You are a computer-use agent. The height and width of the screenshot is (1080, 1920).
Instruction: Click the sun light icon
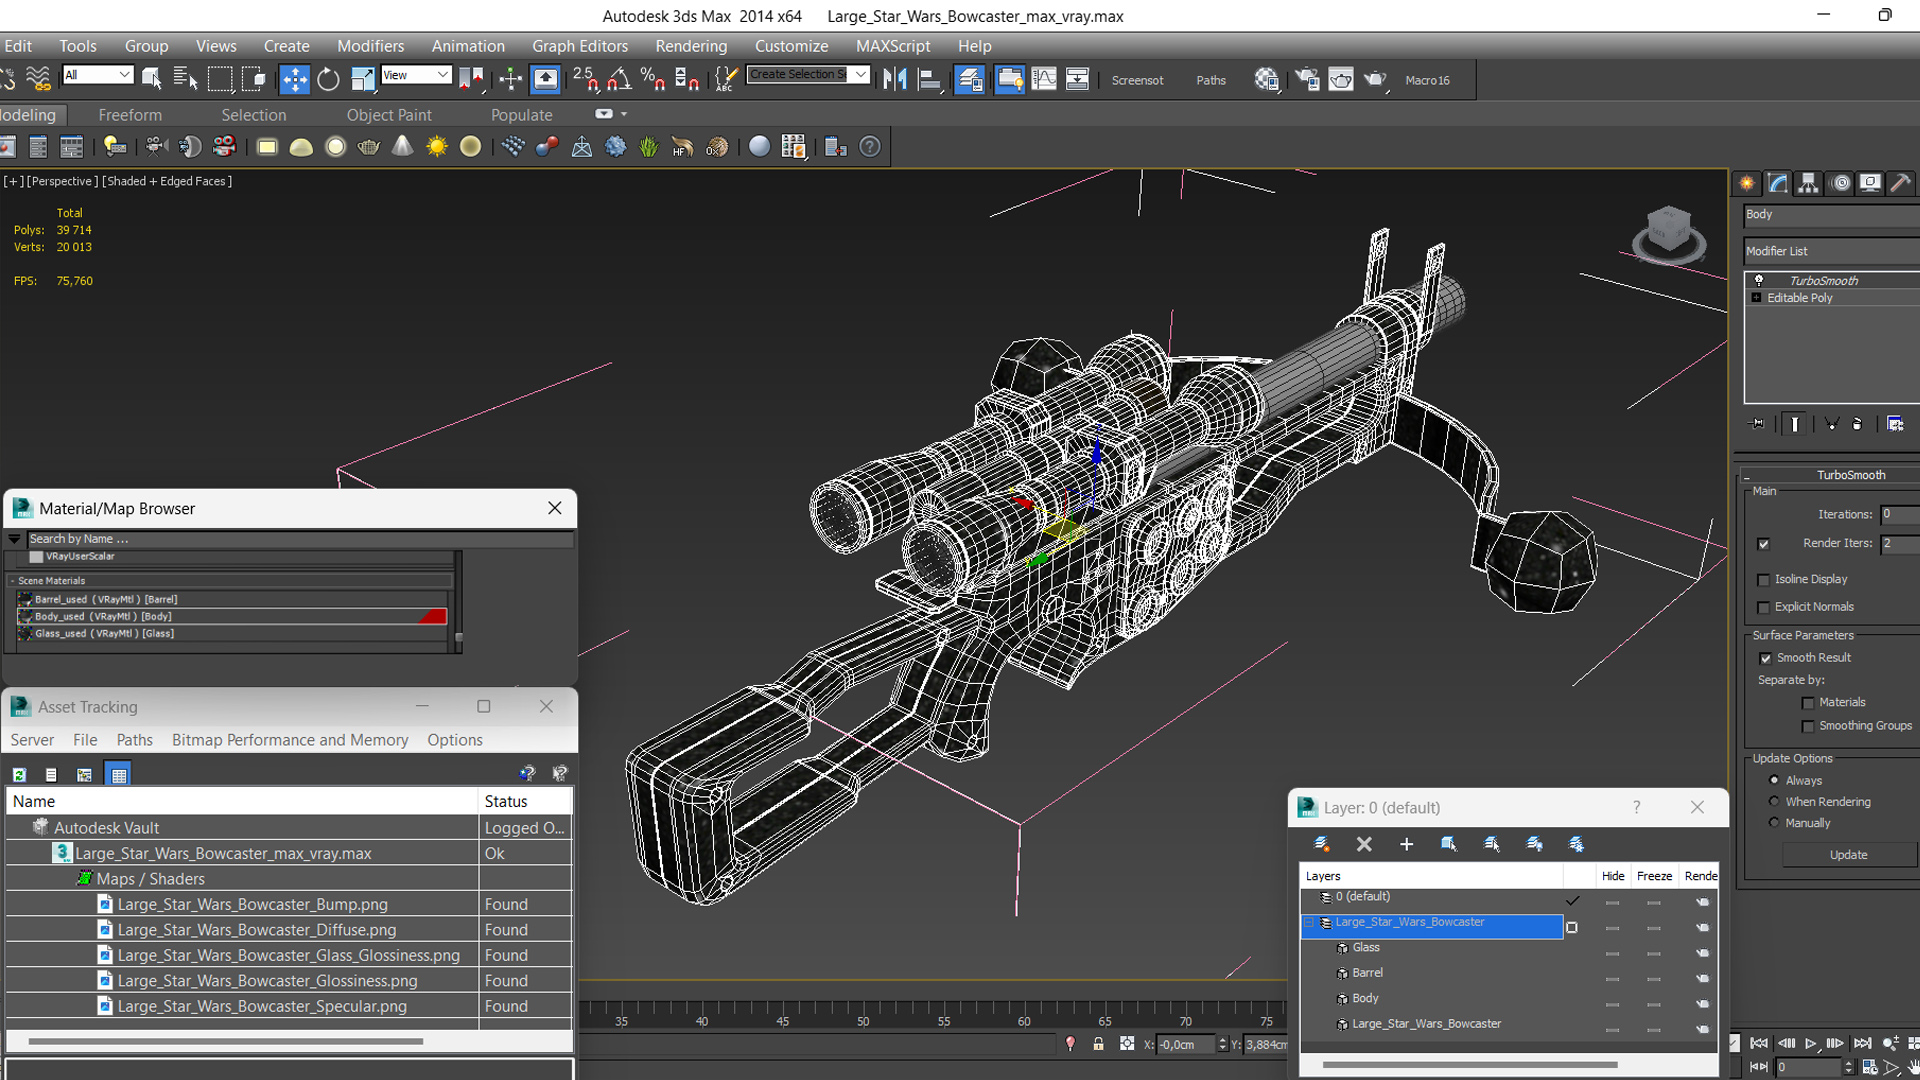click(x=437, y=147)
